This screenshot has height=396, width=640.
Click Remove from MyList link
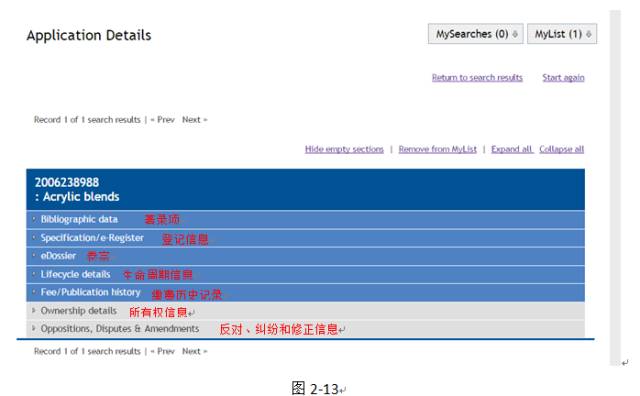coord(438,149)
